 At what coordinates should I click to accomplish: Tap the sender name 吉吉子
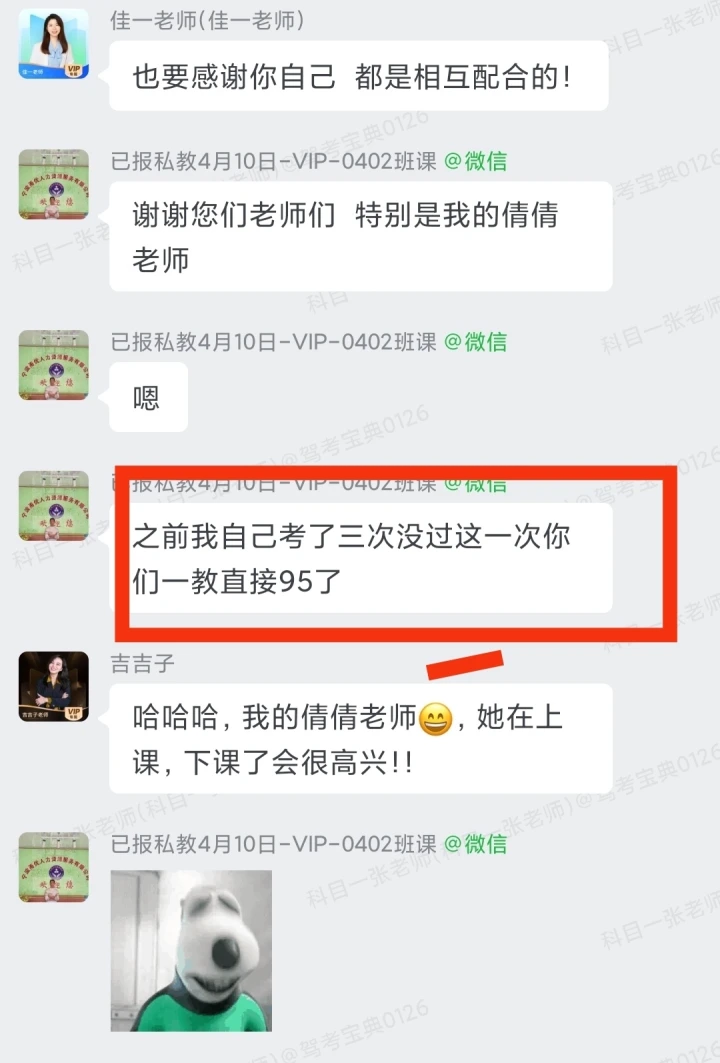tap(142, 663)
